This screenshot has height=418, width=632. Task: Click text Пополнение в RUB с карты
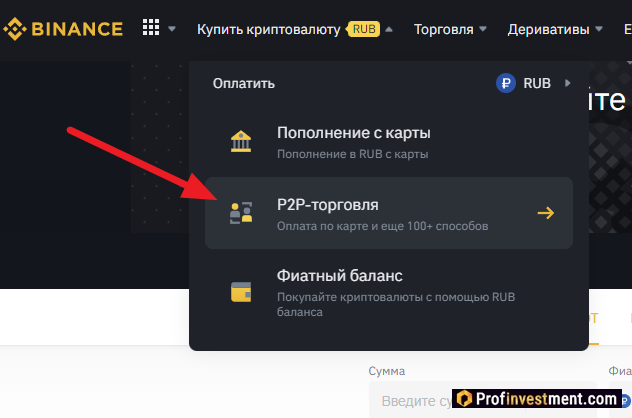coord(353,154)
